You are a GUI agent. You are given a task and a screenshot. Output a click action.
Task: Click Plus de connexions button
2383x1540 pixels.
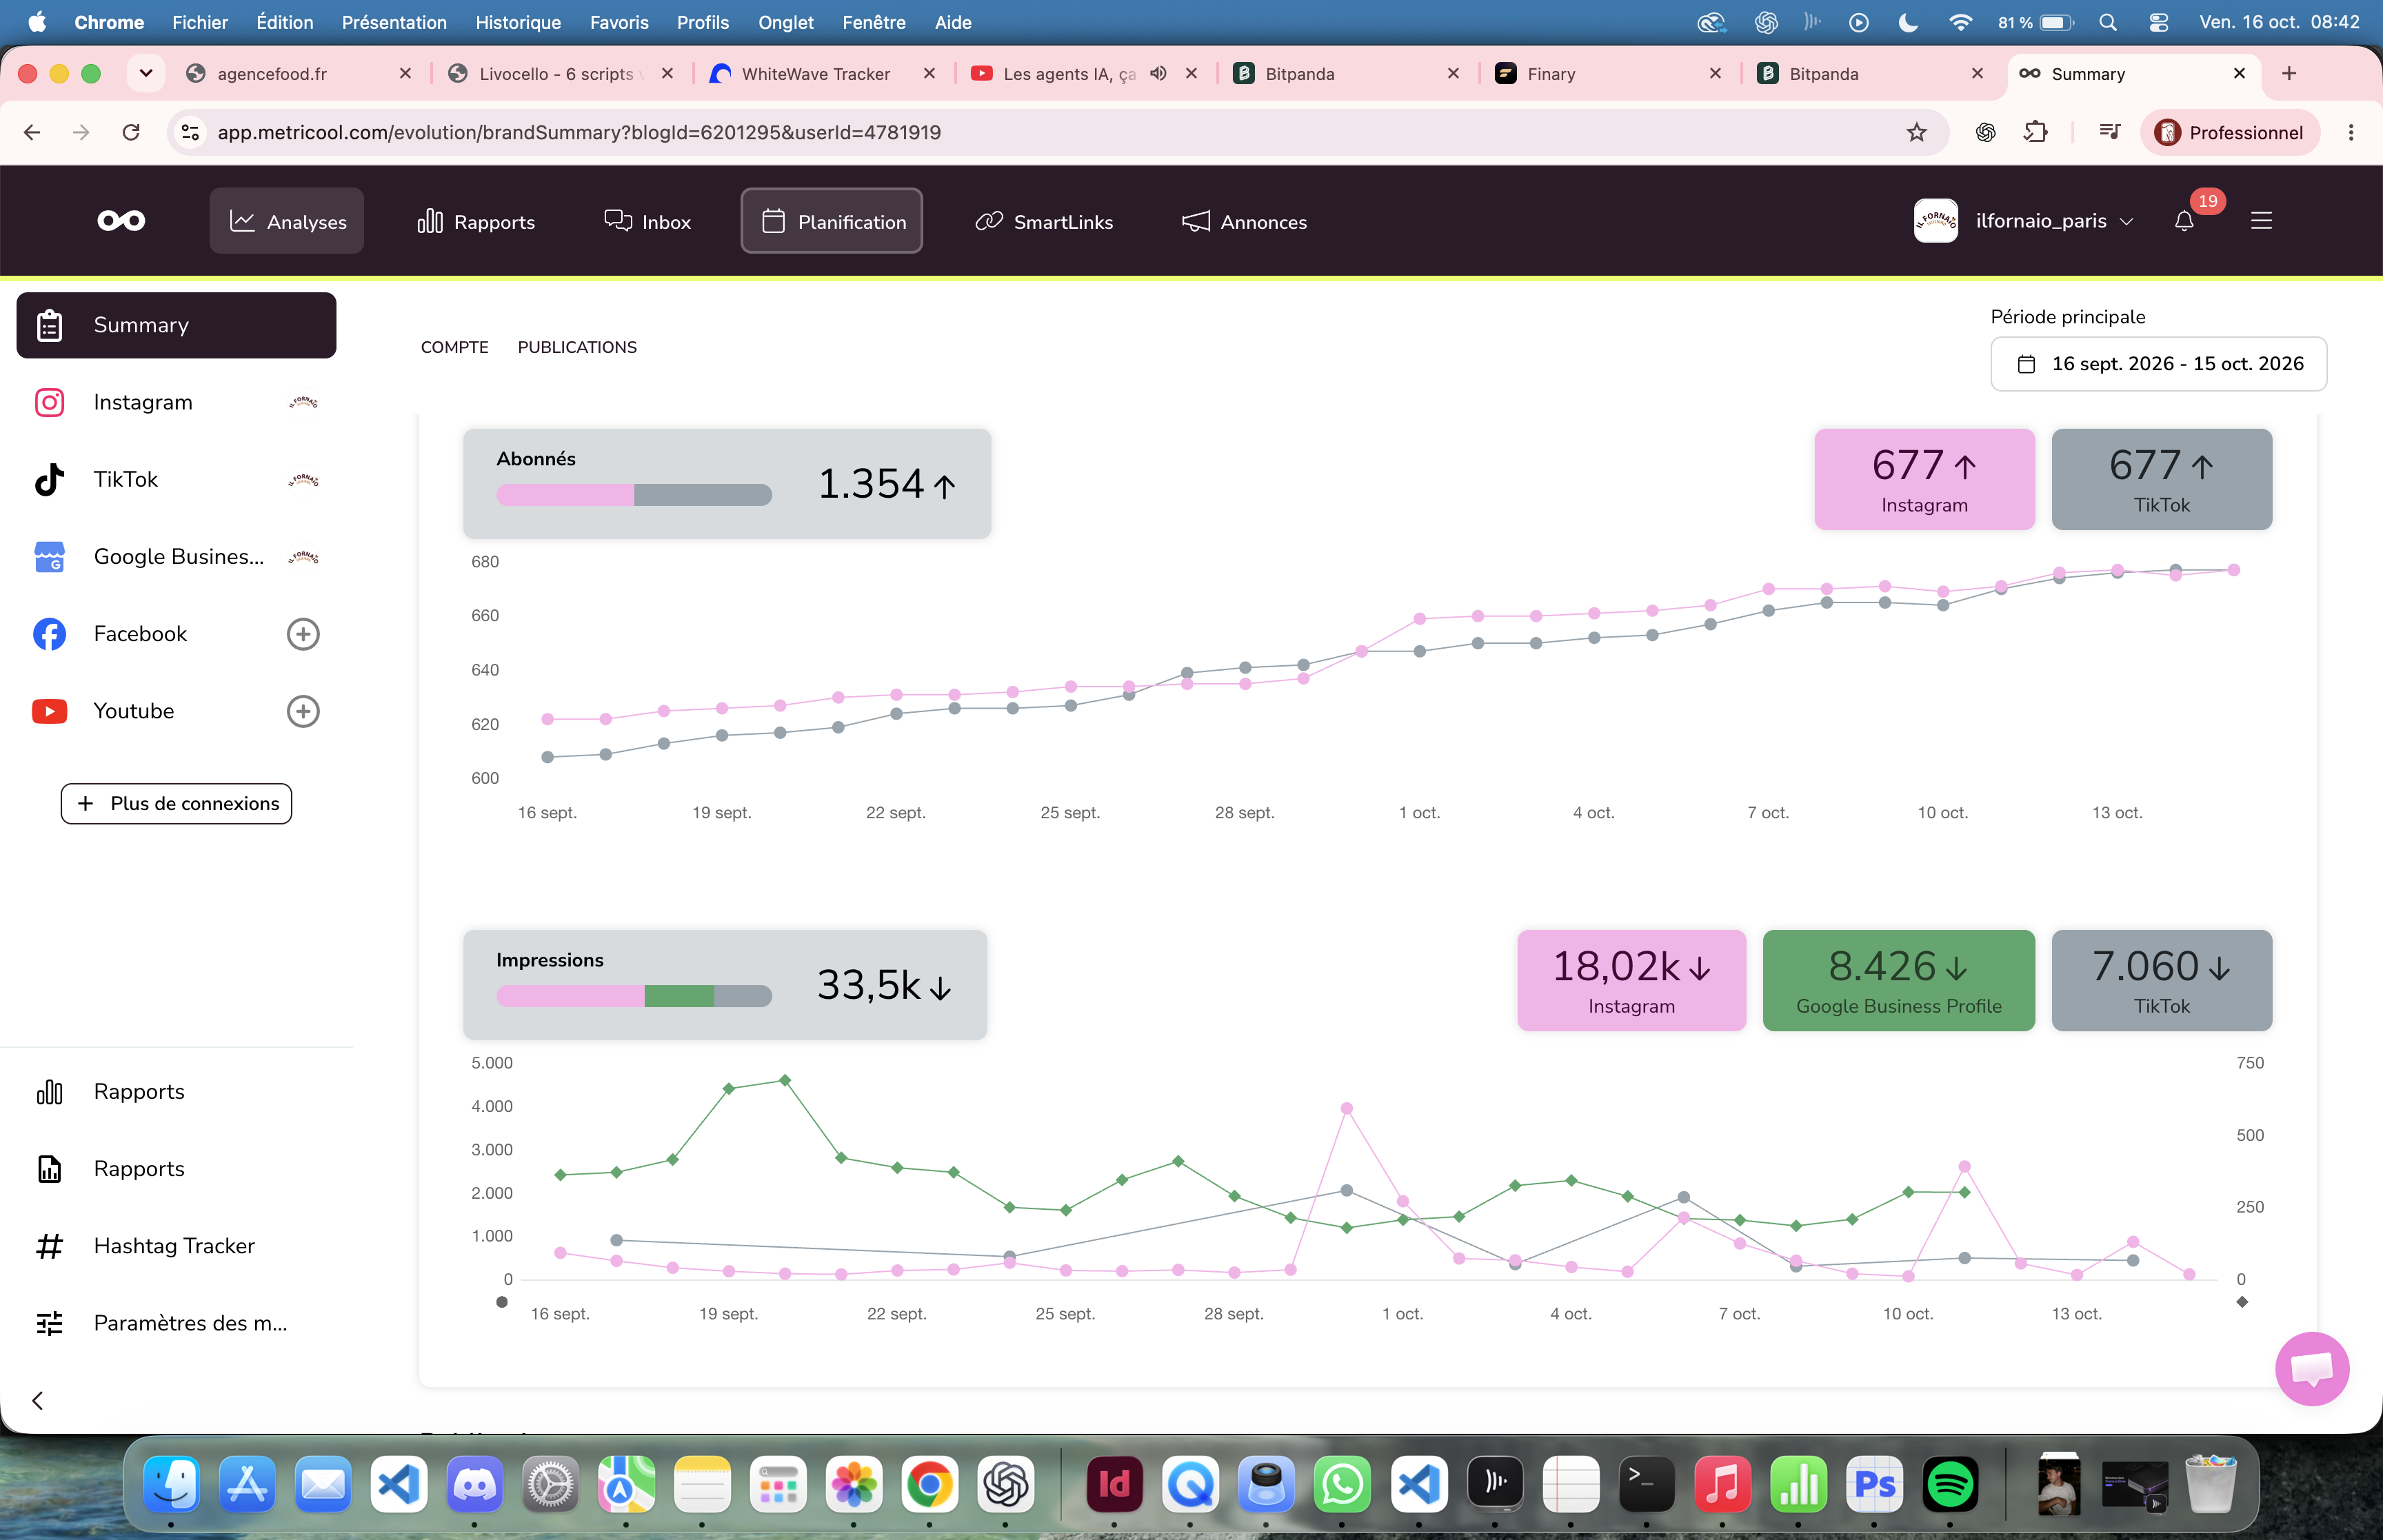(176, 803)
